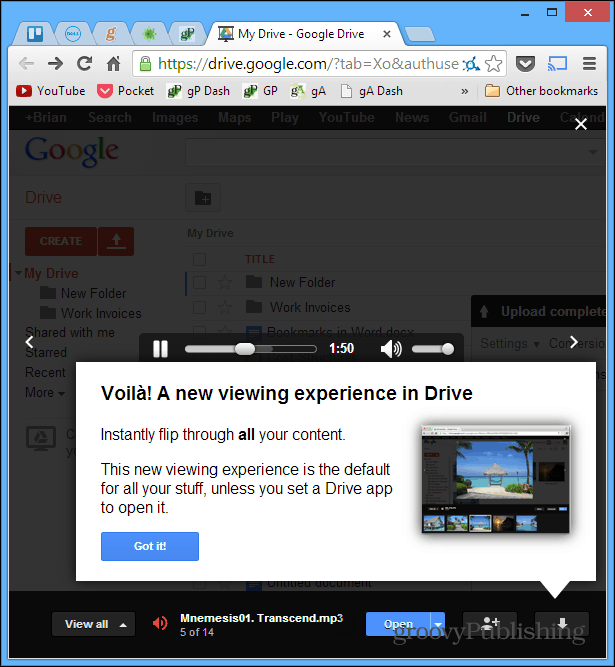Adjust the volume slider
This screenshot has width=615, height=667.
coord(433,349)
